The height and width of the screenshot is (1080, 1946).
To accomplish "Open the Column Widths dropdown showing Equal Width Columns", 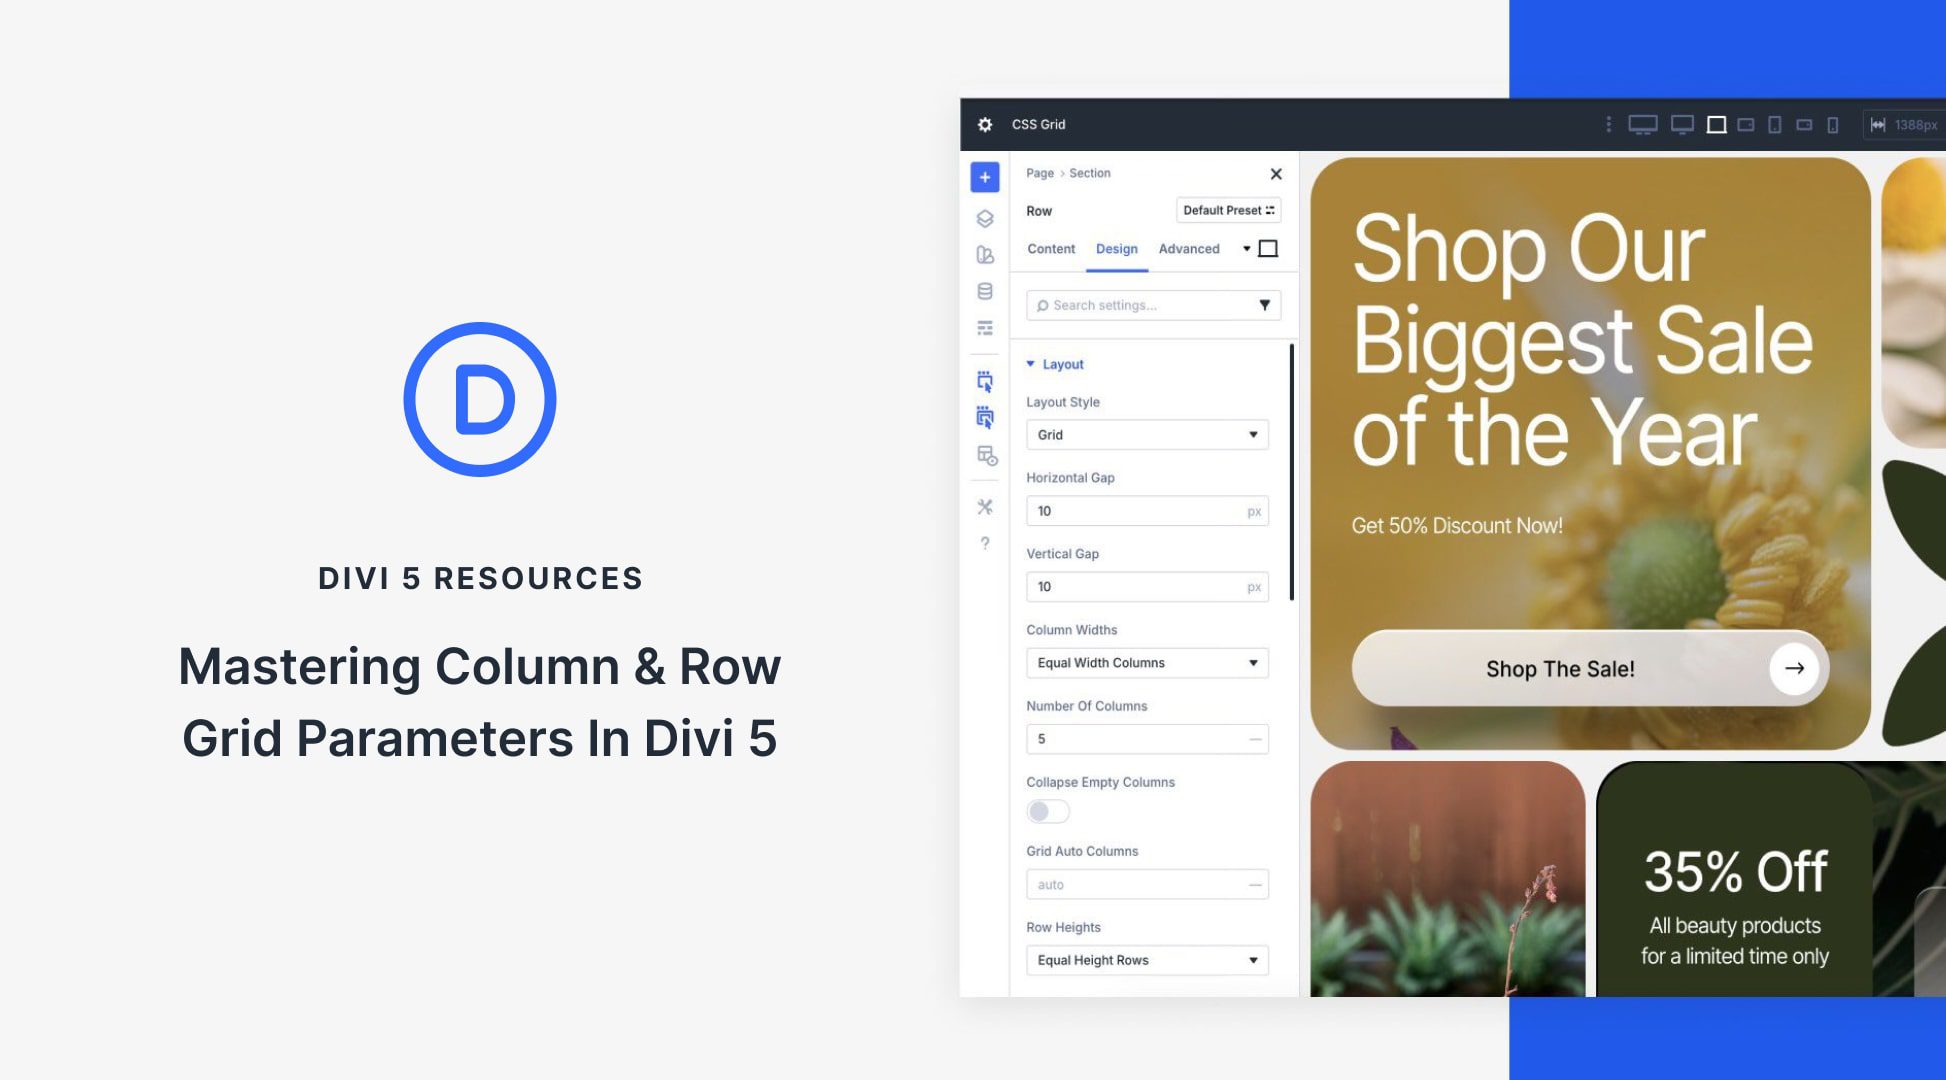I will tap(1146, 662).
